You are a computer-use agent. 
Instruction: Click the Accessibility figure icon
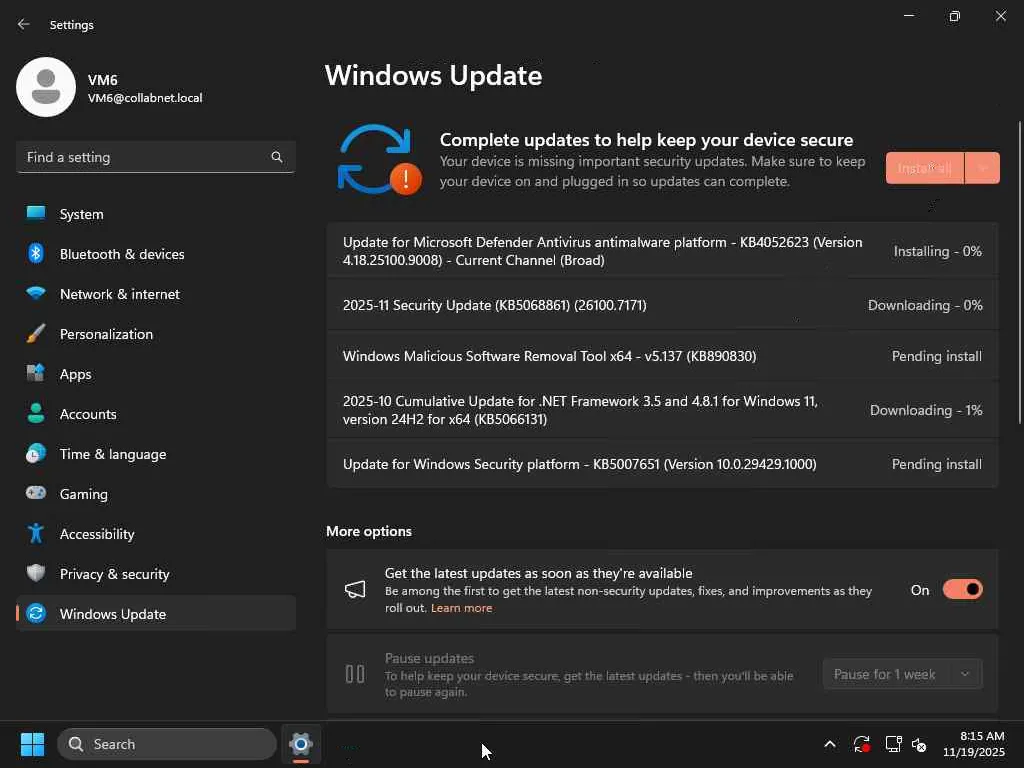click(x=36, y=534)
